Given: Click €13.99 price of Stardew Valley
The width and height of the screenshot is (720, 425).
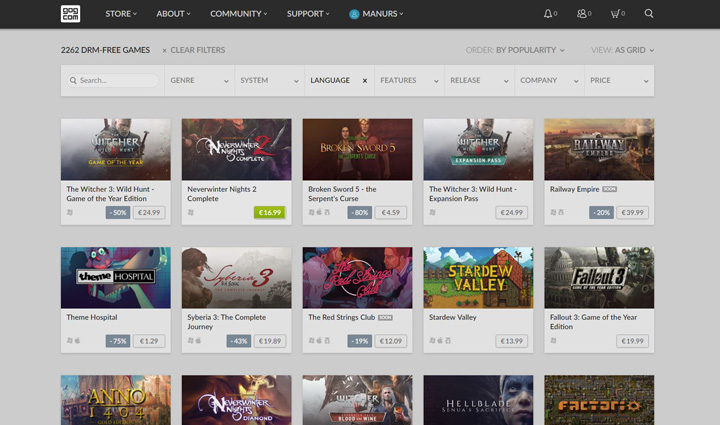Looking at the screenshot, I should (512, 341).
